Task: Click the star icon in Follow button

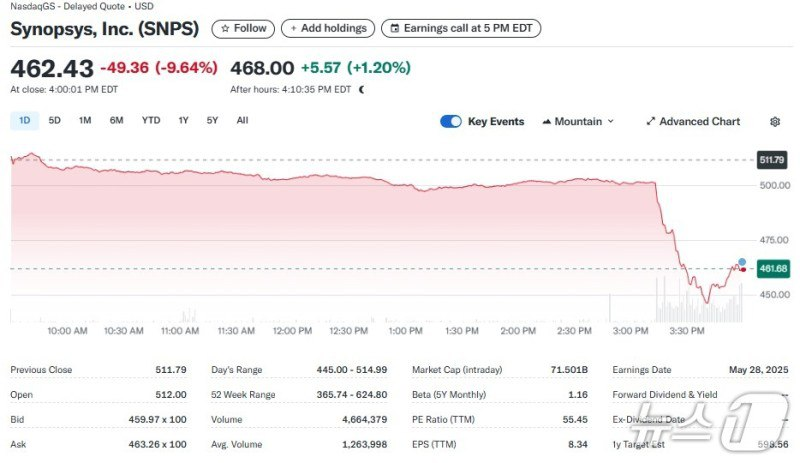Action: (225, 29)
